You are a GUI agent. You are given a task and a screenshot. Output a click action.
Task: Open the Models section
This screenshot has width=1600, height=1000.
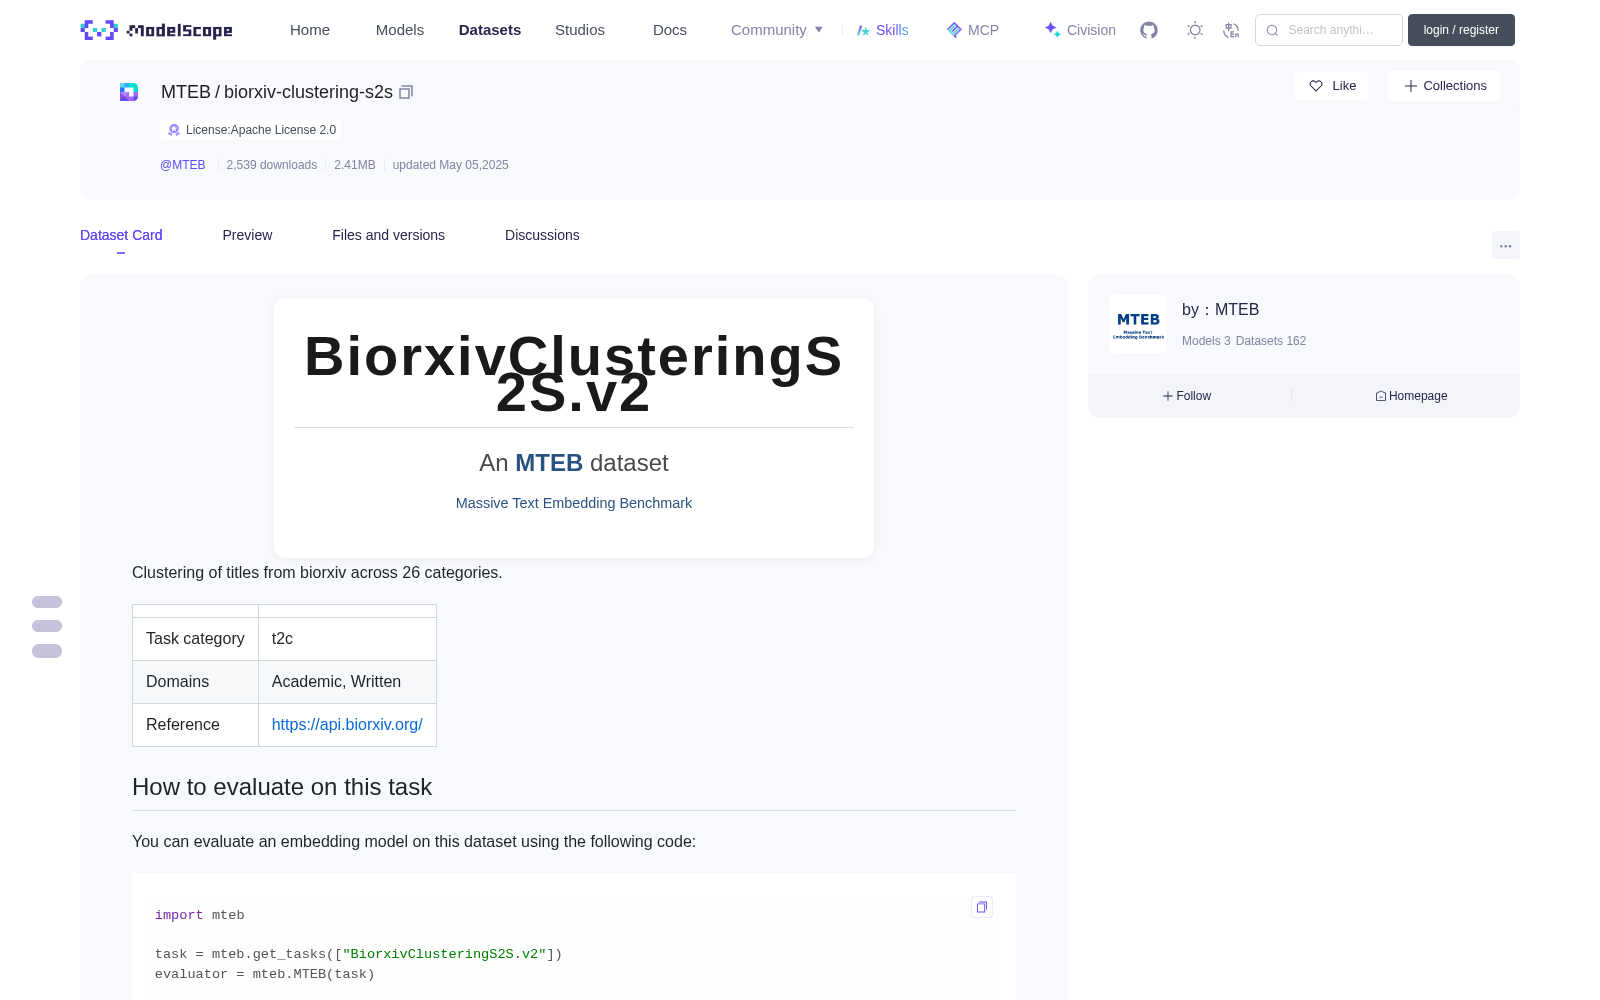(400, 30)
